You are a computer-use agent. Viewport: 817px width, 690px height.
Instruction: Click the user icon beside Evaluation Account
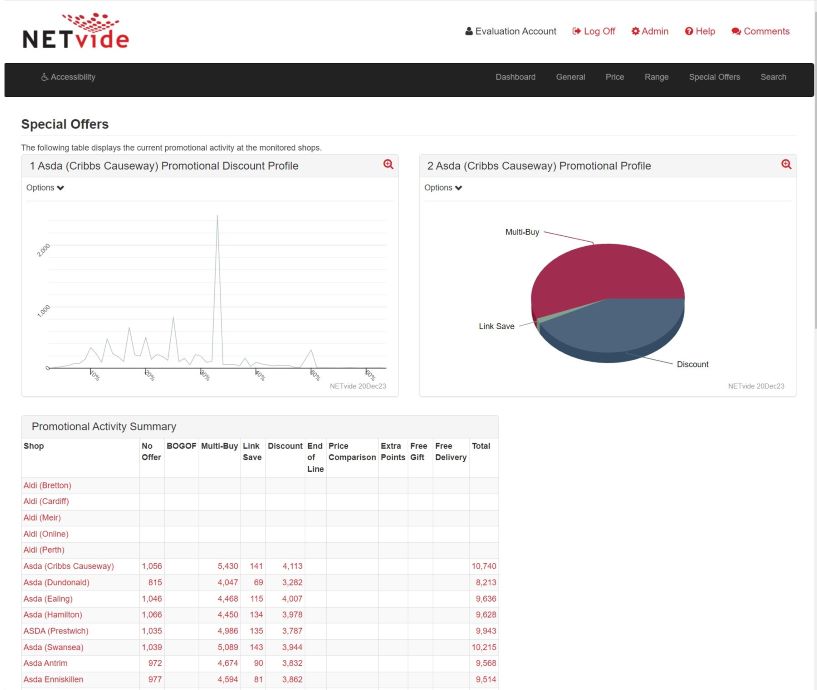(469, 31)
